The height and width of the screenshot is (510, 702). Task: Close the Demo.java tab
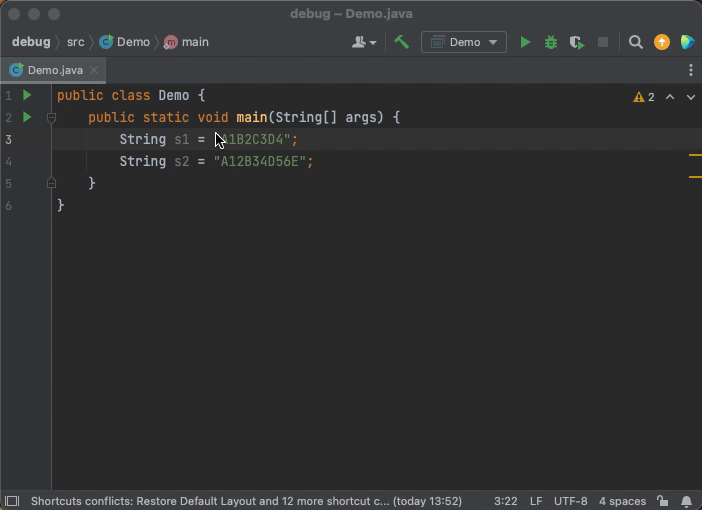94,70
